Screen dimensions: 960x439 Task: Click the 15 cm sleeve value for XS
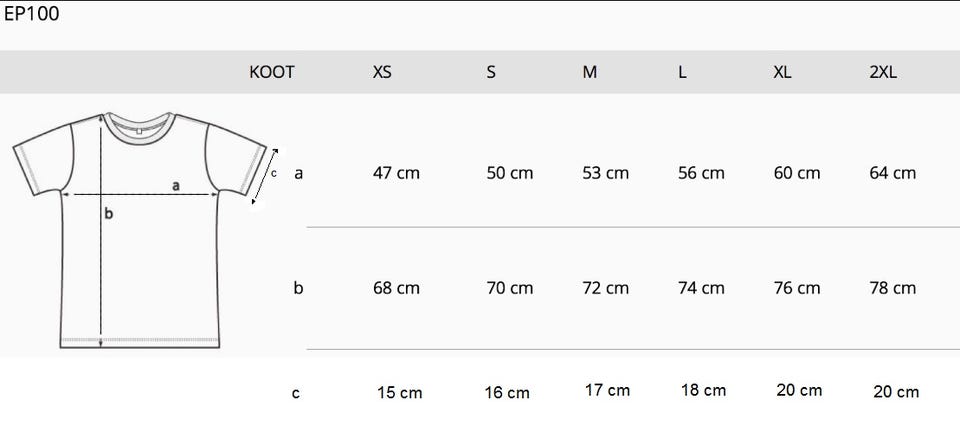pos(399,393)
